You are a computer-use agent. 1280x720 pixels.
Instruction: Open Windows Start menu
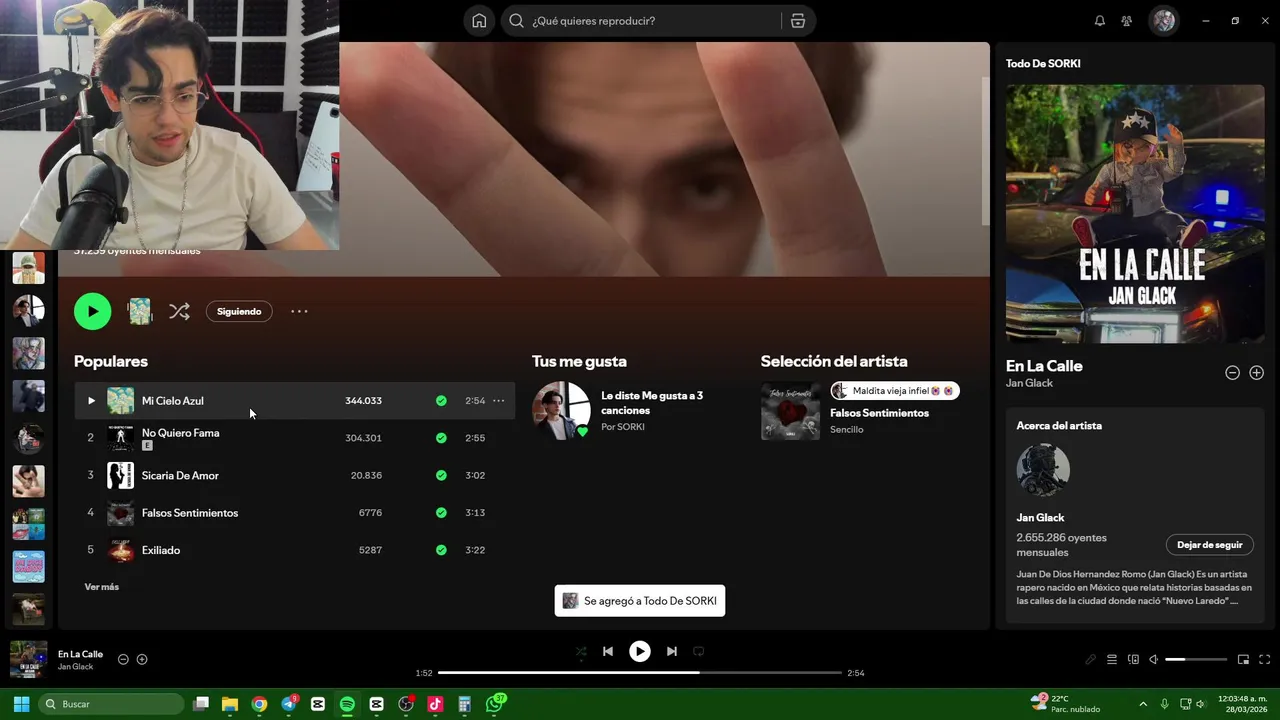(x=21, y=704)
